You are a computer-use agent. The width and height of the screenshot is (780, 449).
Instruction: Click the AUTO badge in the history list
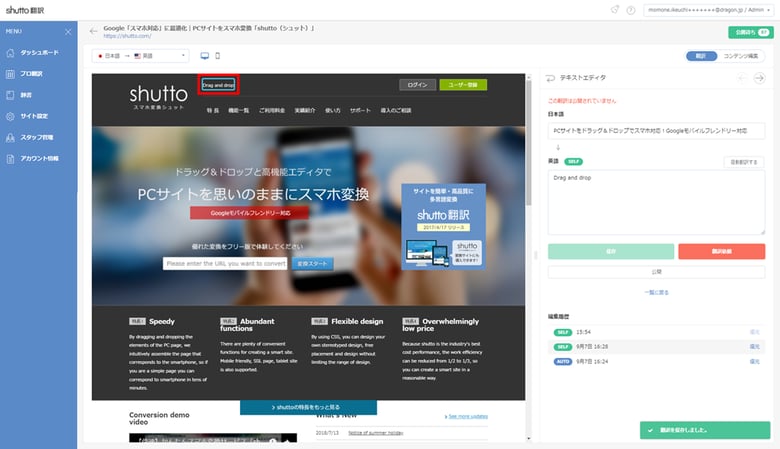tap(563, 361)
